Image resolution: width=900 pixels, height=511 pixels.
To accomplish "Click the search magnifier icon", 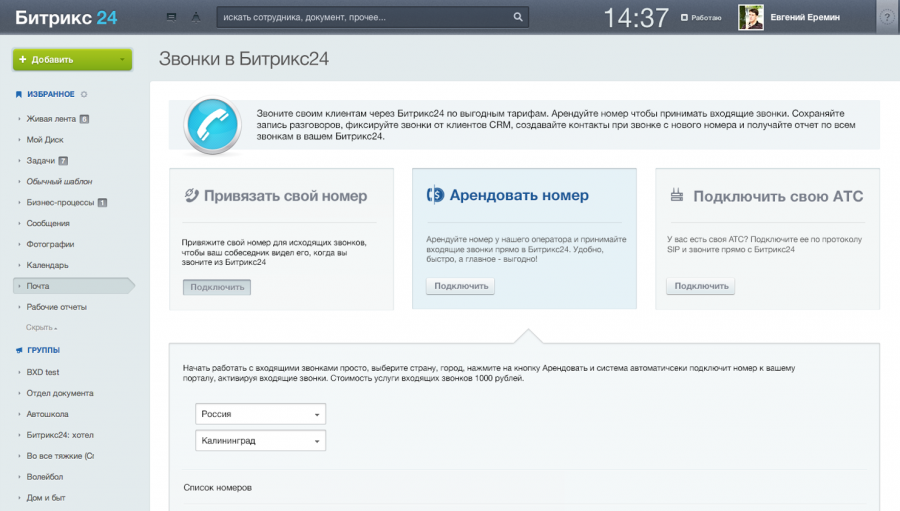I will coord(518,17).
